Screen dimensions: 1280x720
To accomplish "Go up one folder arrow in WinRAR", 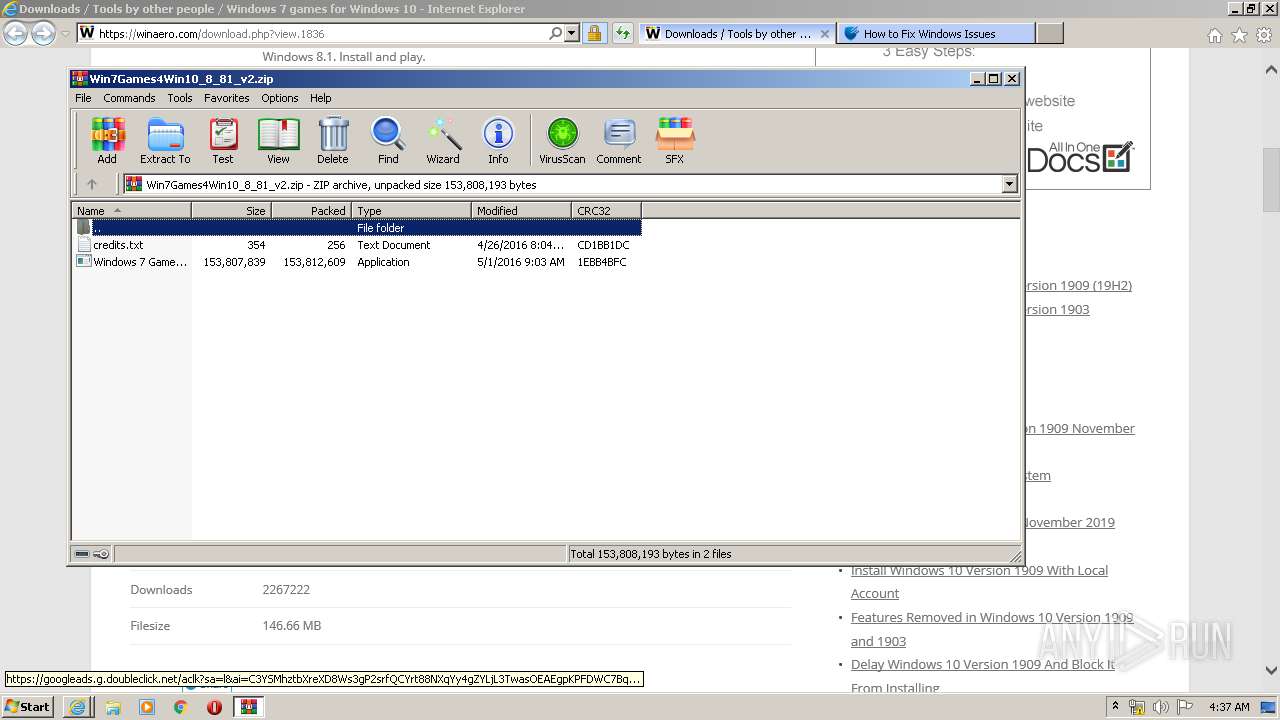I will click(x=92, y=184).
